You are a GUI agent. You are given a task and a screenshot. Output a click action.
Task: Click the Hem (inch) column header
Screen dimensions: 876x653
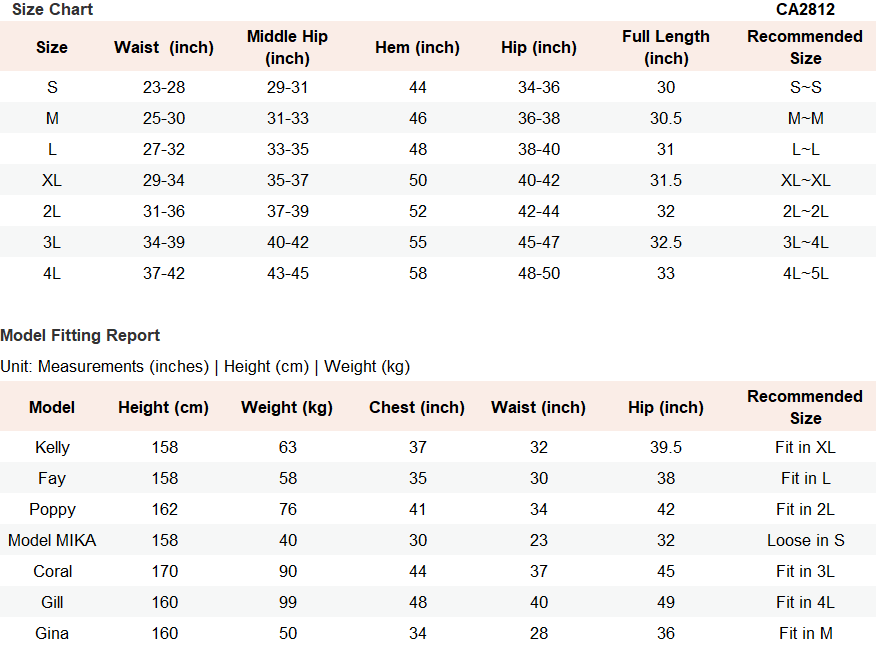point(417,47)
